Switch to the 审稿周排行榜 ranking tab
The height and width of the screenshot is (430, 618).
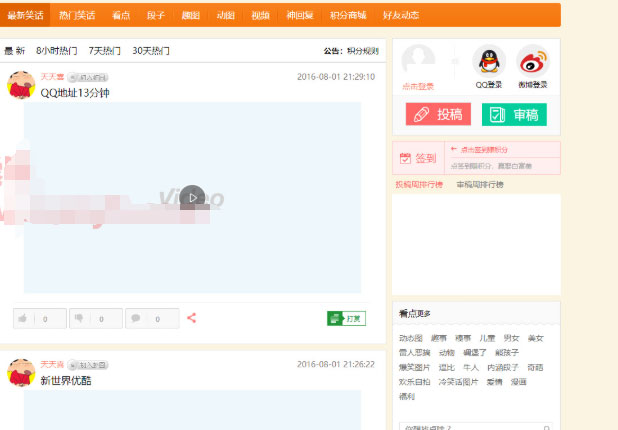[x=480, y=185]
